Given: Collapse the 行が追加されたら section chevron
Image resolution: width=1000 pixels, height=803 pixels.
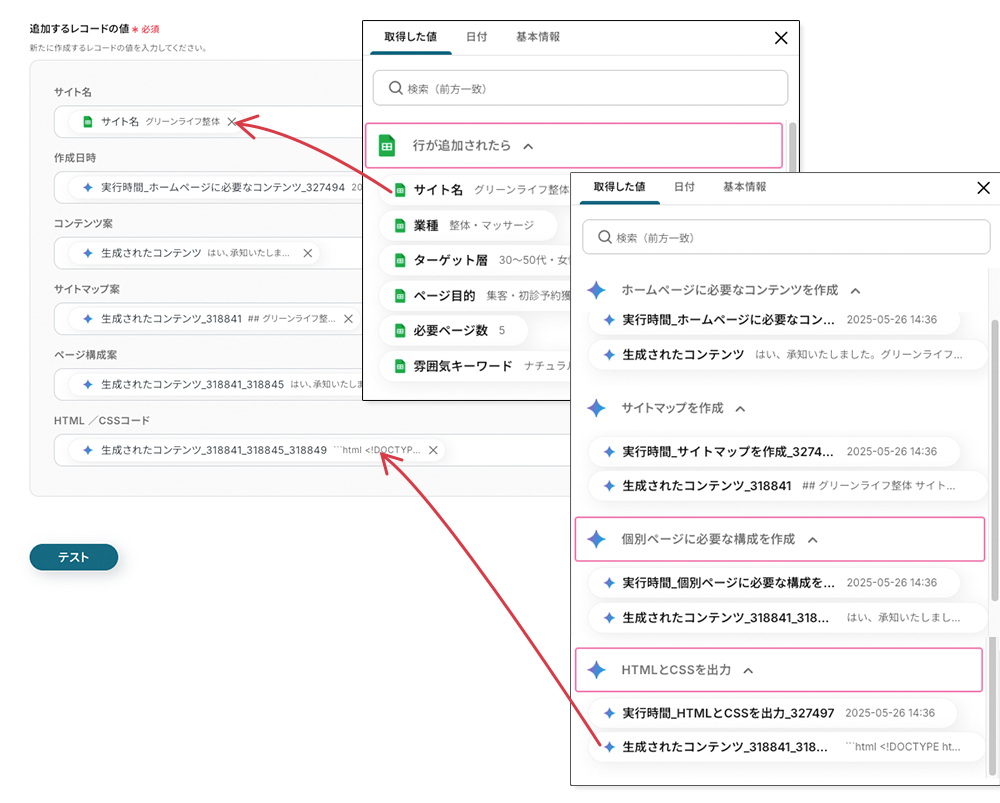Looking at the screenshot, I should click(528, 146).
